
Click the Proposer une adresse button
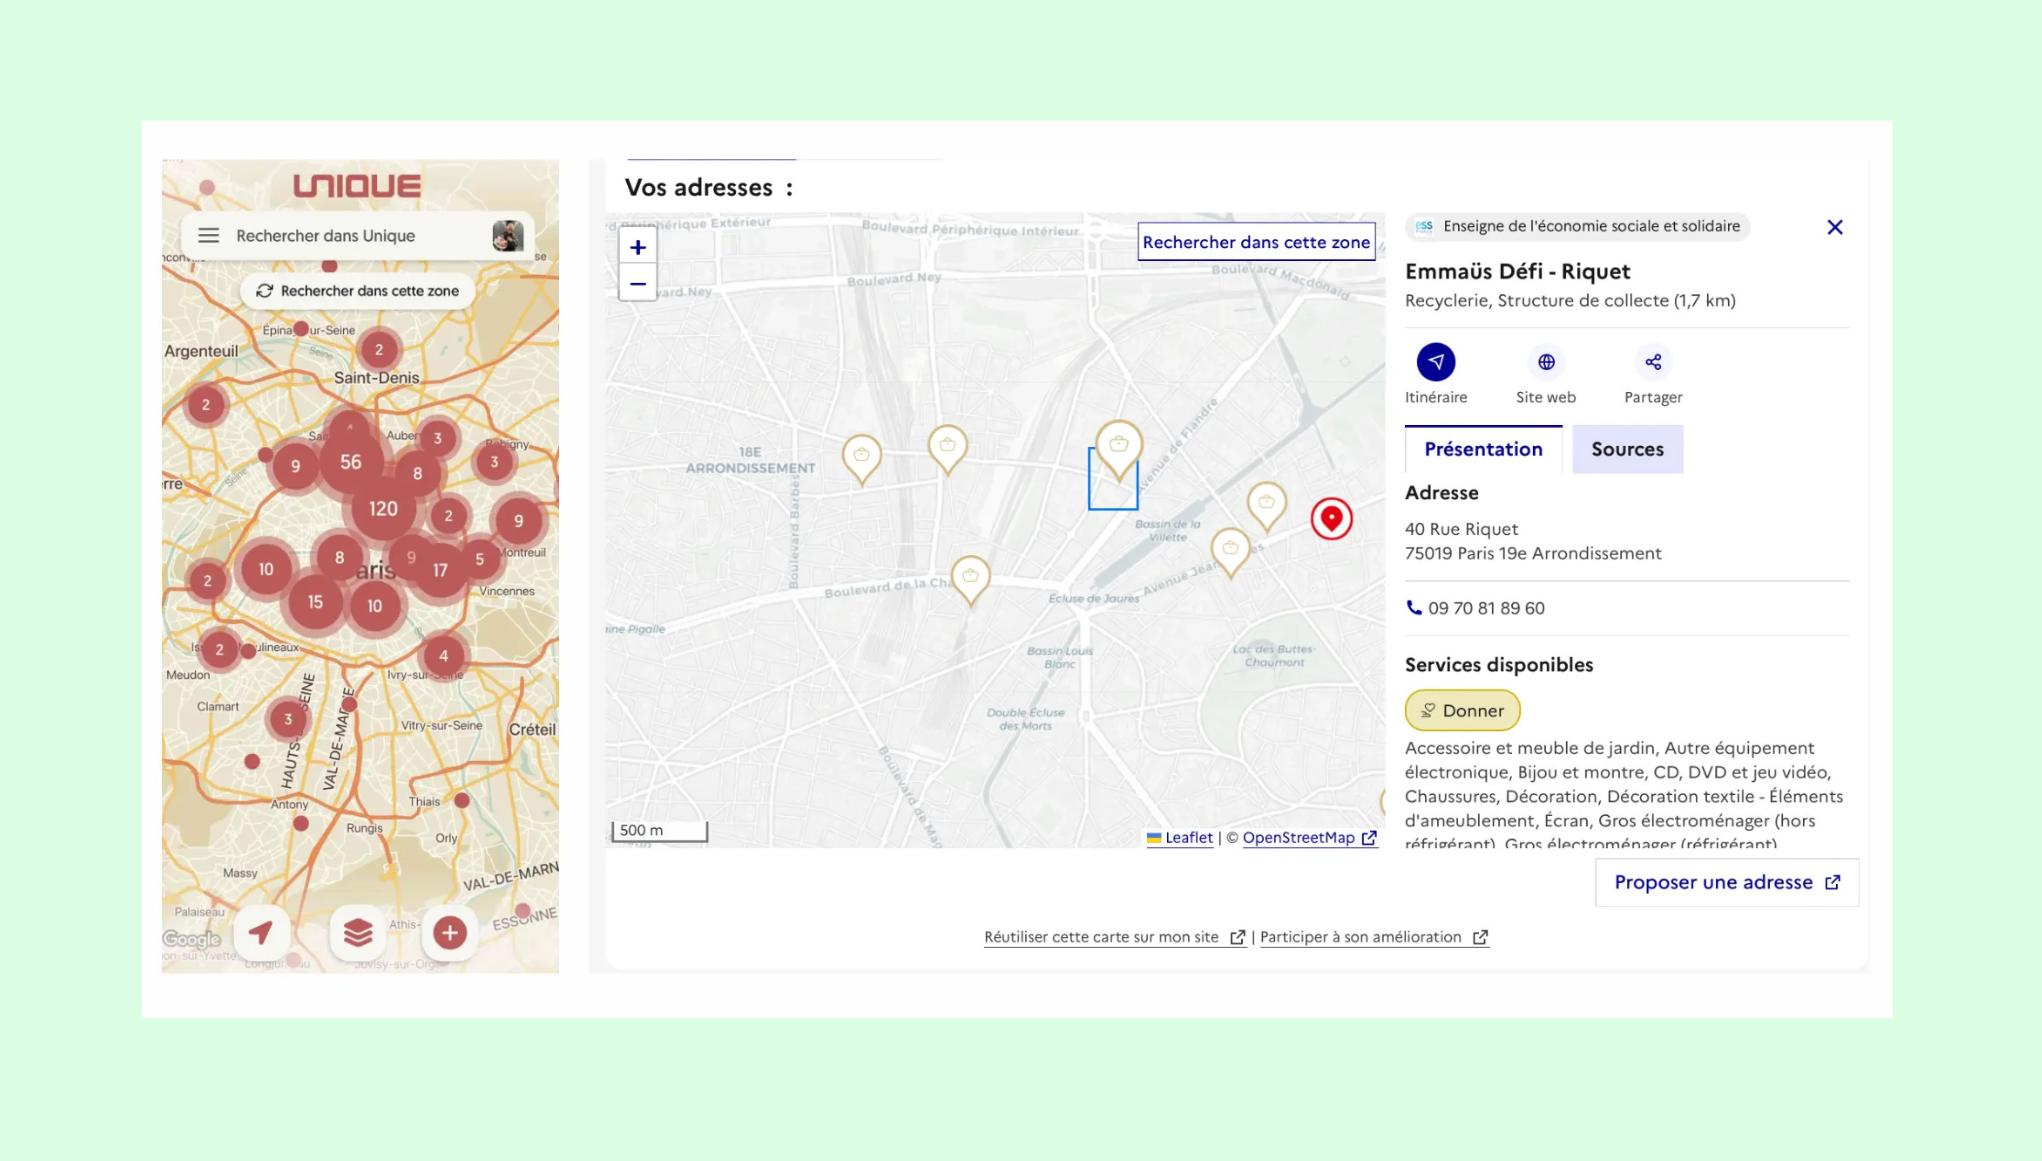[x=1726, y=882]
